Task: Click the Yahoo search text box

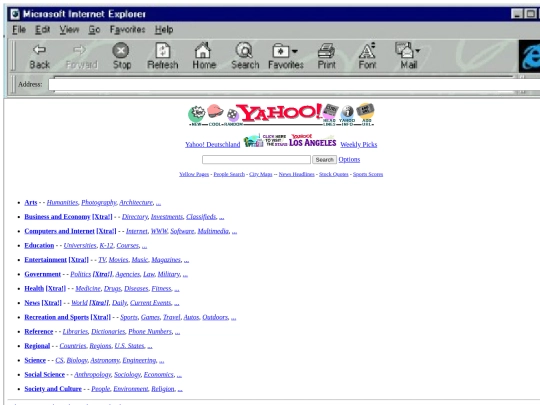Action: (x=256, y=159)
